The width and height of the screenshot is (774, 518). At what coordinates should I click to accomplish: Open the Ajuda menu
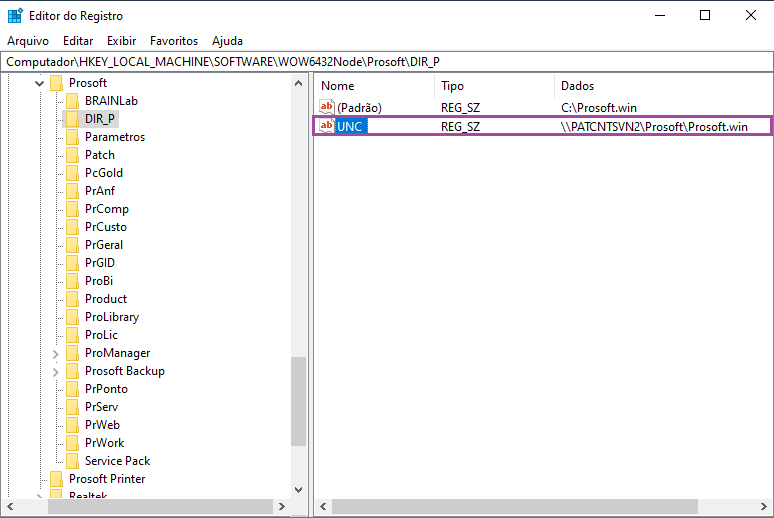(227, 41)
